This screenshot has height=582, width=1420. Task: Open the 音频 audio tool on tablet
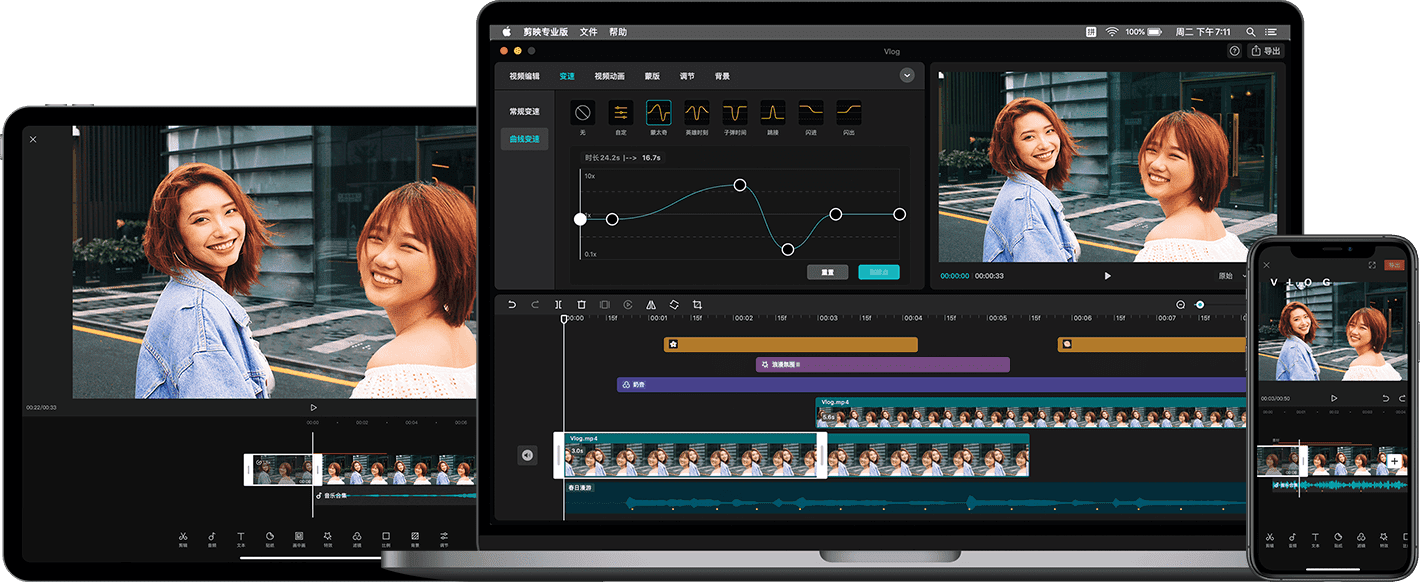212,540
